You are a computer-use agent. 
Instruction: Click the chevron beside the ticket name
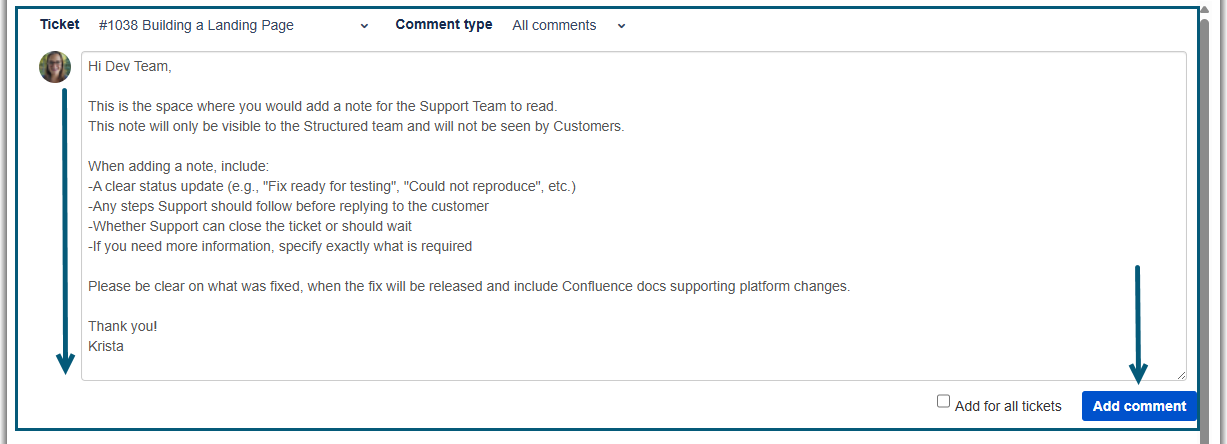point(364,26)
